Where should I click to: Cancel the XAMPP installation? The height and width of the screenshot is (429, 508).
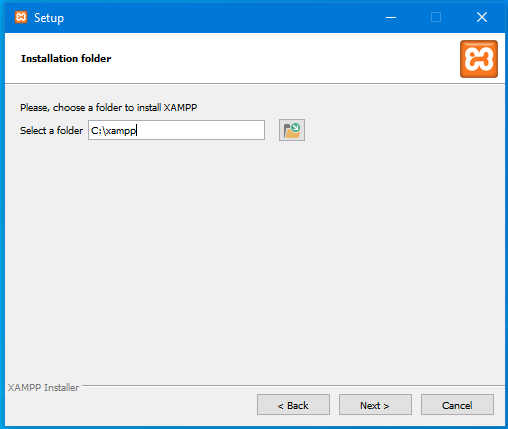pyautogui.click(x=457, y=405)
